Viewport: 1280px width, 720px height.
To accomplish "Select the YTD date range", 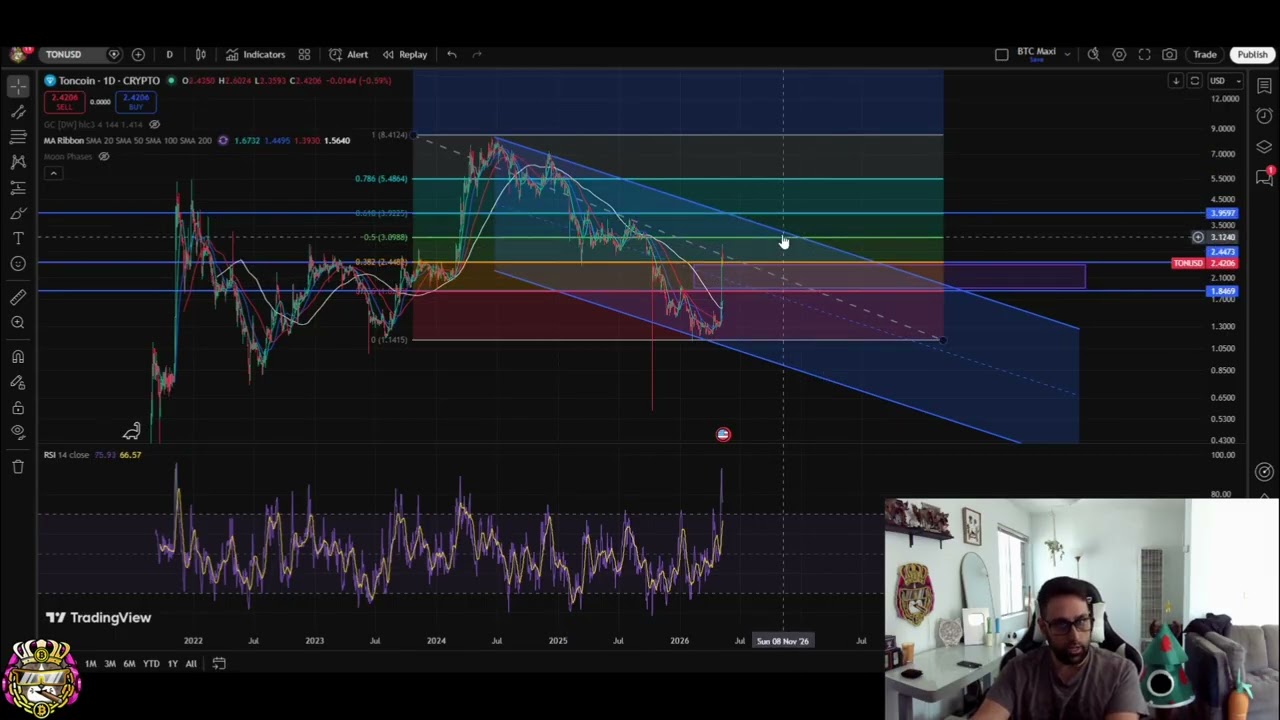I will pos(151,663).
